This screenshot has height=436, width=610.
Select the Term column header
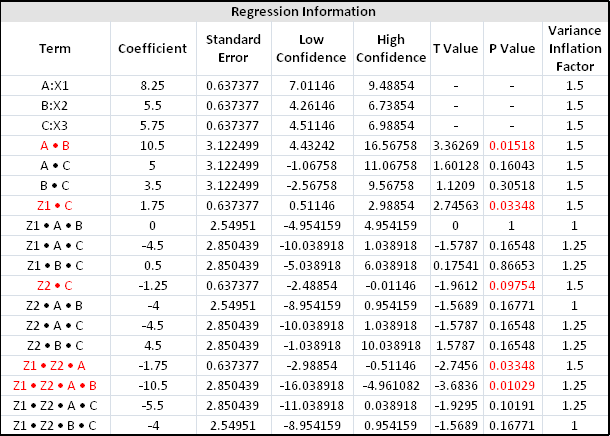coord(55,49)
